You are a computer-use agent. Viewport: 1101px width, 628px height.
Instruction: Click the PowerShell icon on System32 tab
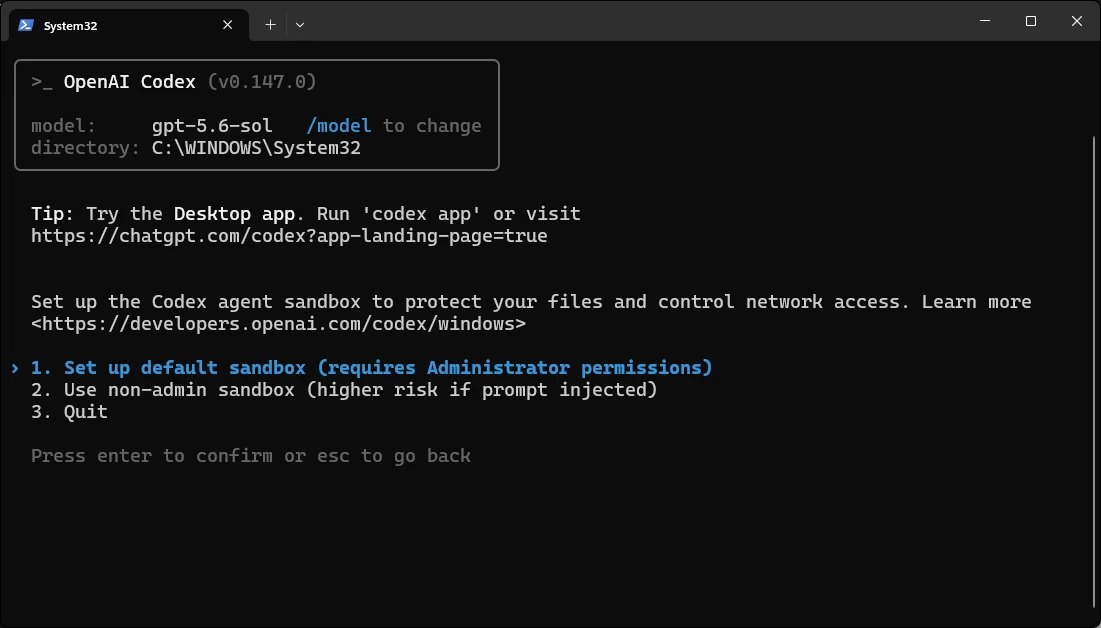tap(26, 25)
